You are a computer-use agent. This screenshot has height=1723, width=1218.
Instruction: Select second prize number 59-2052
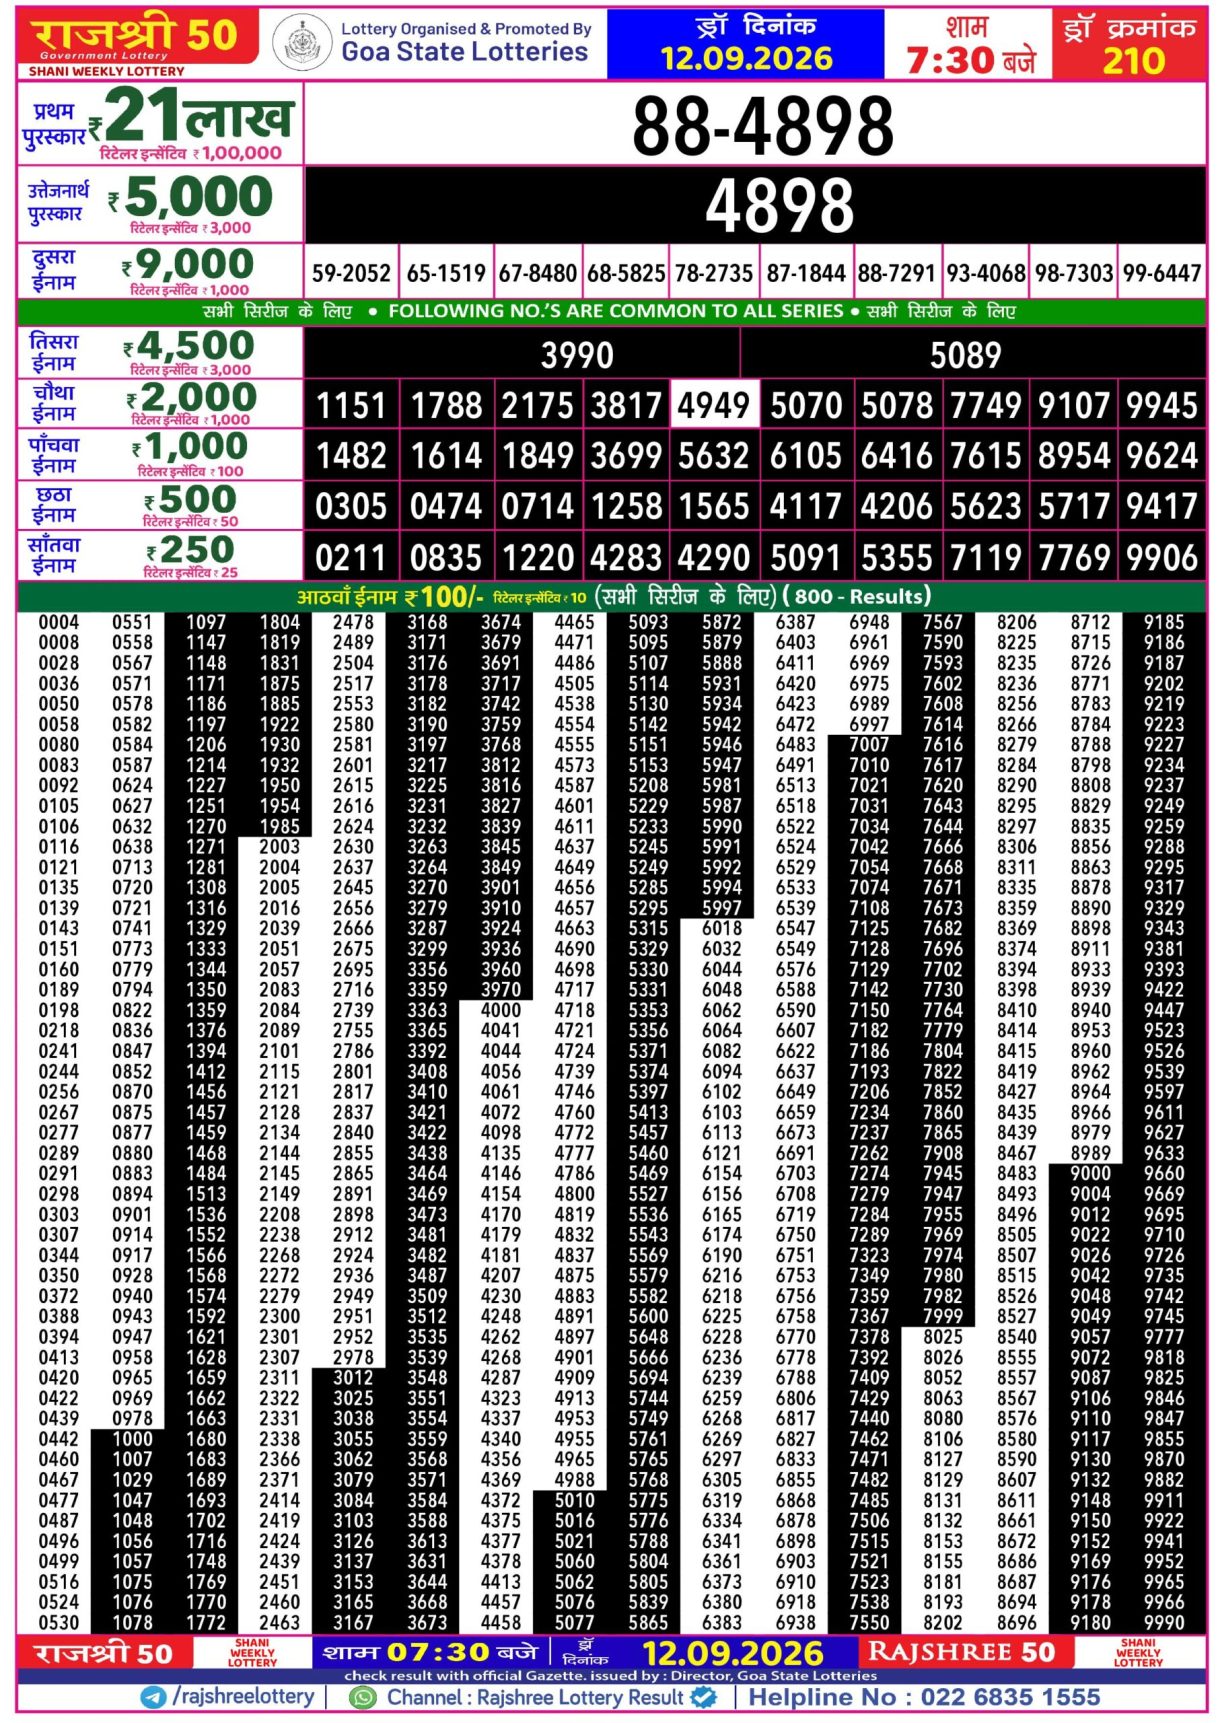[351, 273]
